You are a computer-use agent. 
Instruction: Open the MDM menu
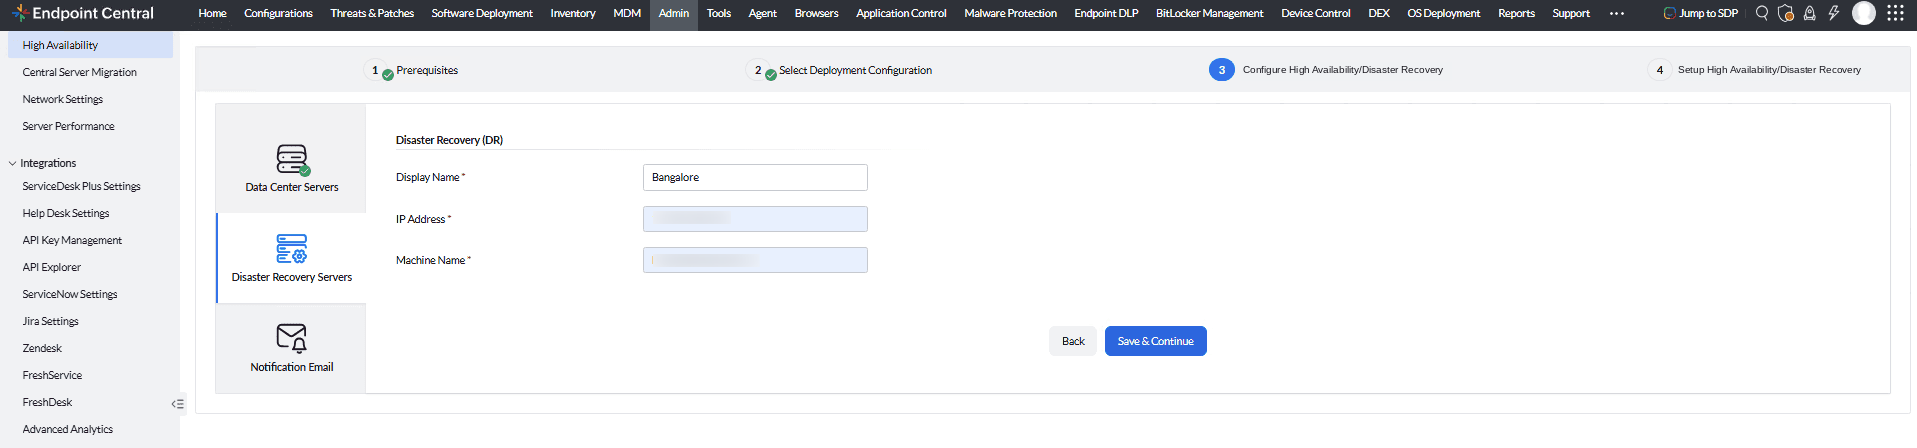tap(627, 13)
